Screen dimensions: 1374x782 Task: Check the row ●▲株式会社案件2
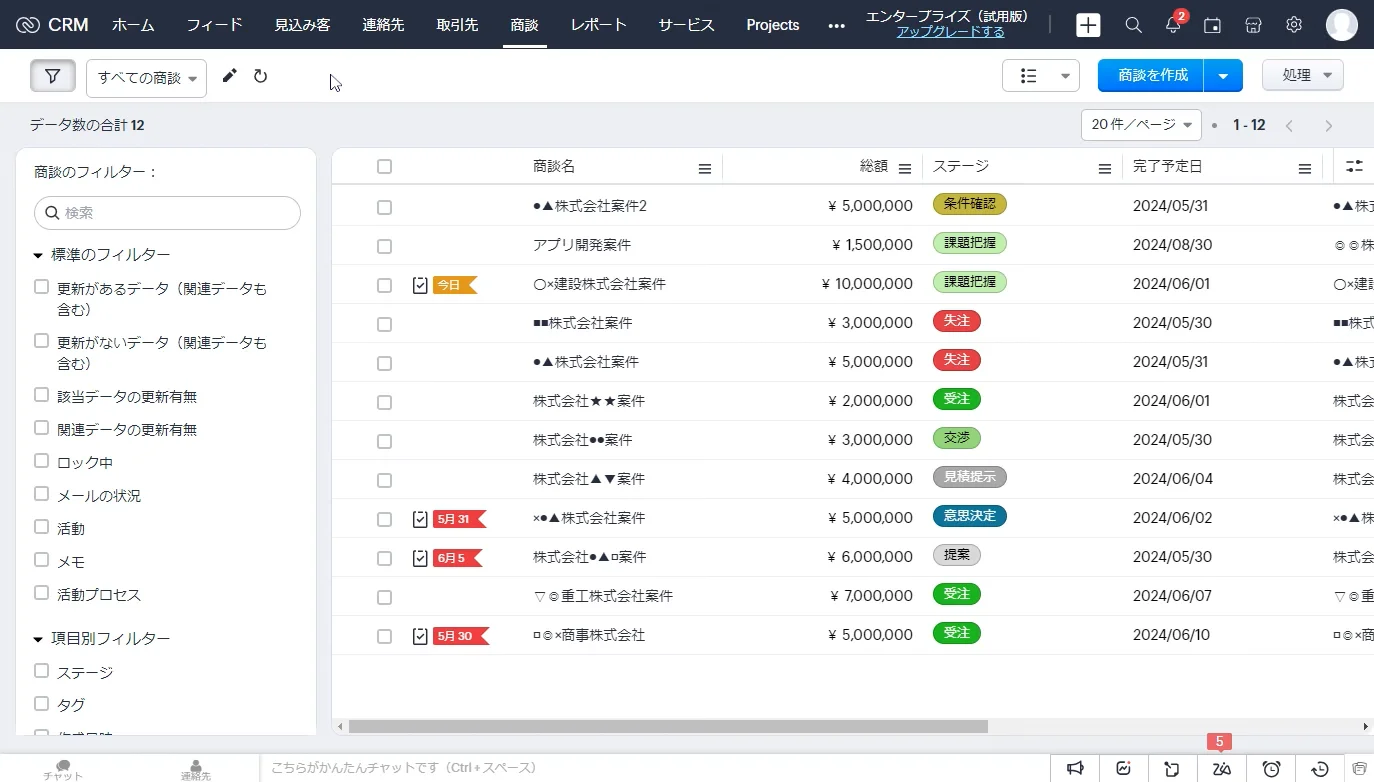pyautogui.click(x=384, y=207)
